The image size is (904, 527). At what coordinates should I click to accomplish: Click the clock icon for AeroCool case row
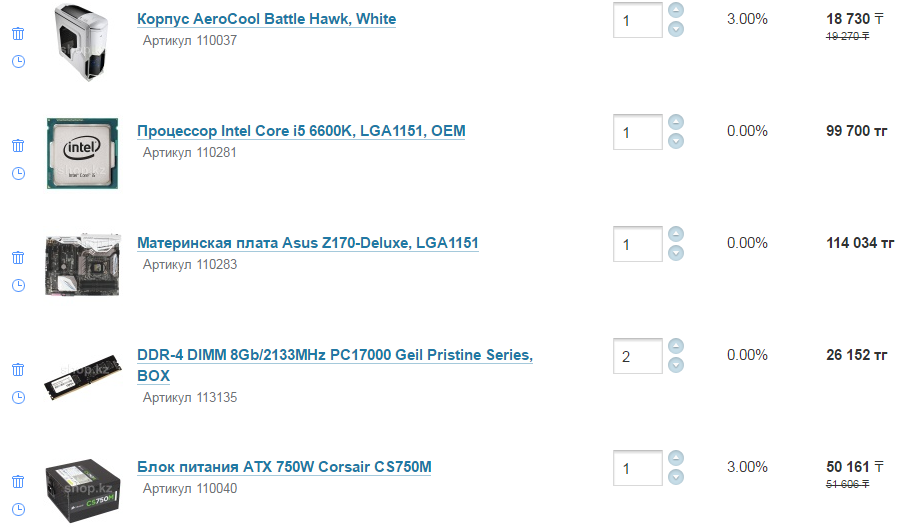point(18,61)
